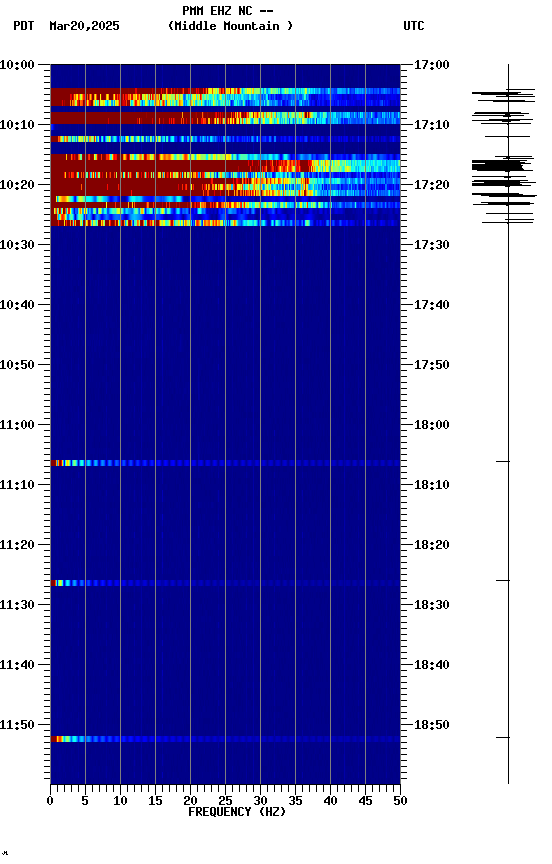Click the '17:00' UTC time label
552x864 pixels.
(432, 65)
